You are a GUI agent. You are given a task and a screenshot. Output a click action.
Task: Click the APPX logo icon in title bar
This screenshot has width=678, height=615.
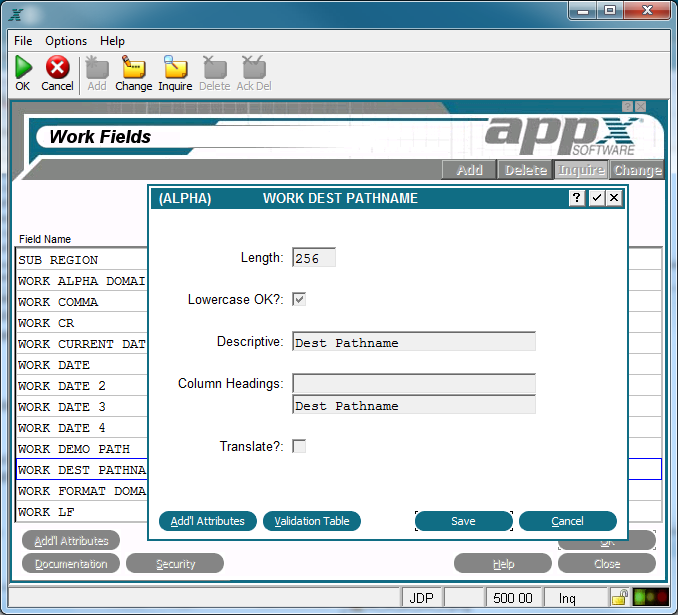16,15
